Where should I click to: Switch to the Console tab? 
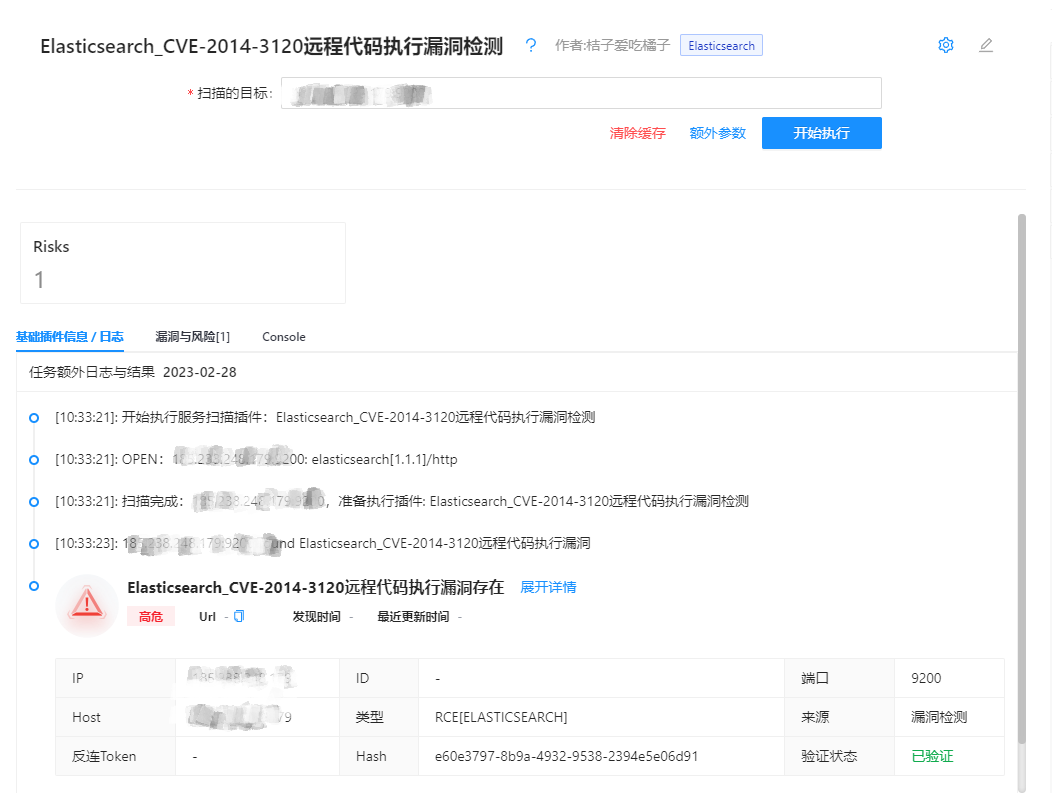pos(284,337)
